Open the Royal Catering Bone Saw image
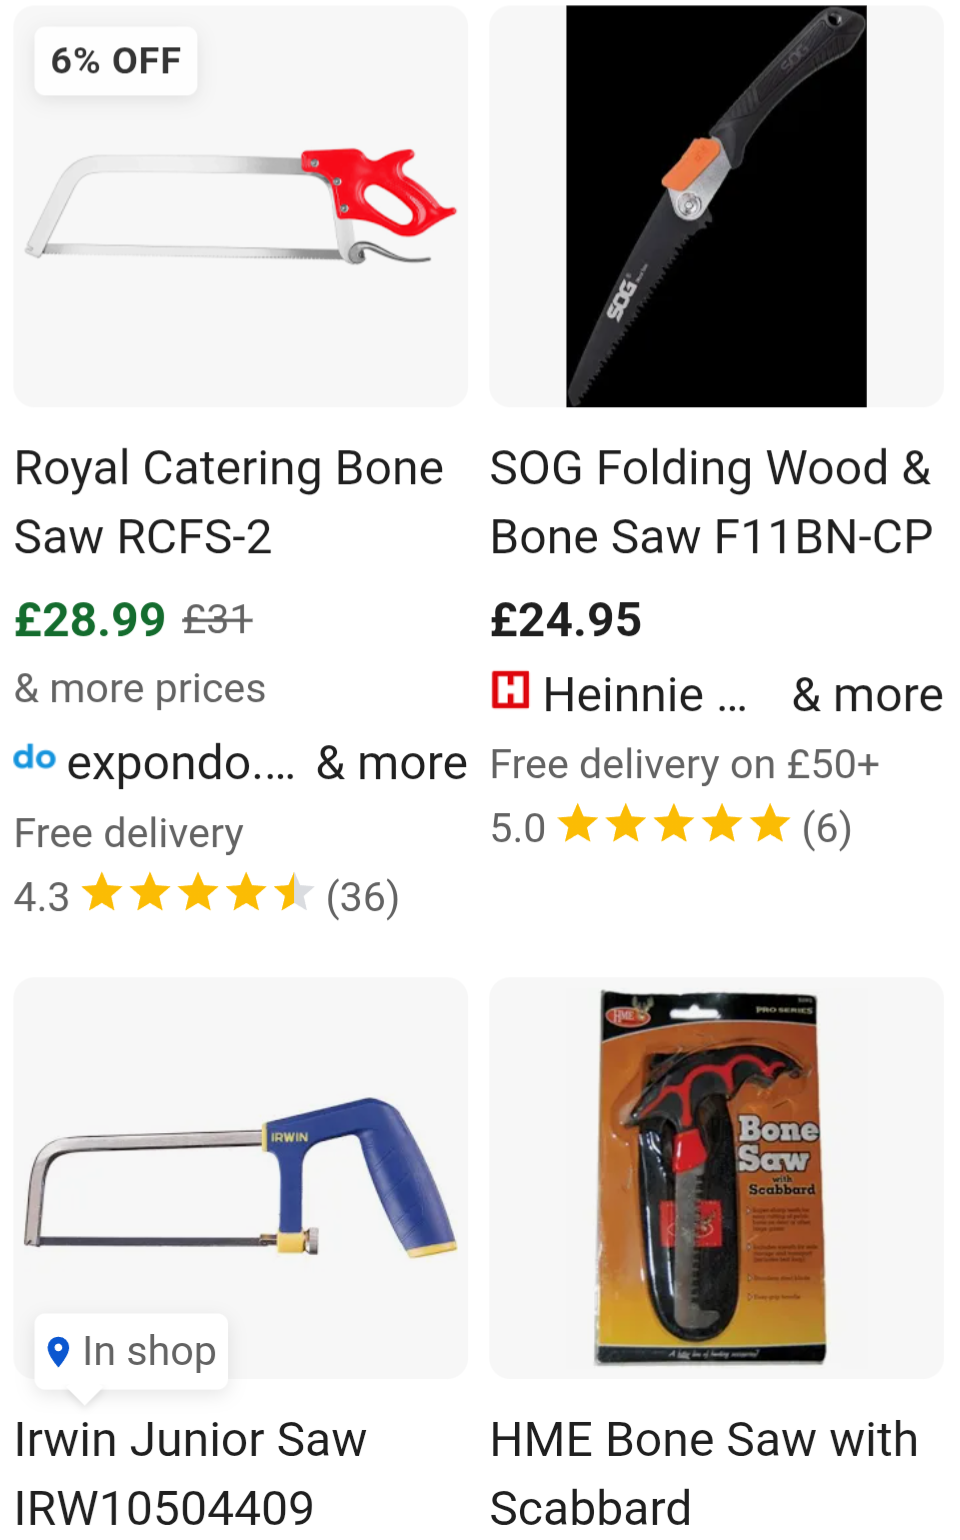Image resolution: width=960 pixels, height=1540 pixels. point(240,207)
